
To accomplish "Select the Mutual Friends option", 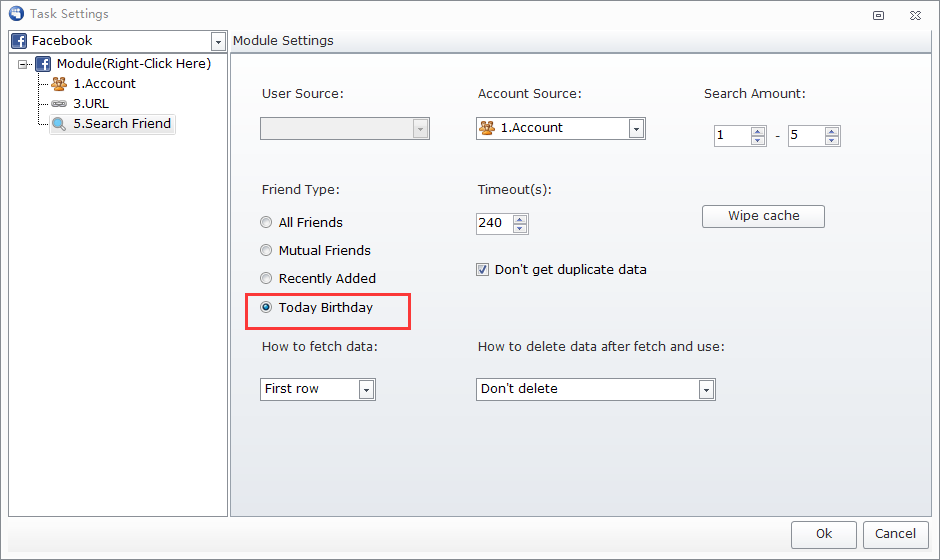I will point(266,250).
